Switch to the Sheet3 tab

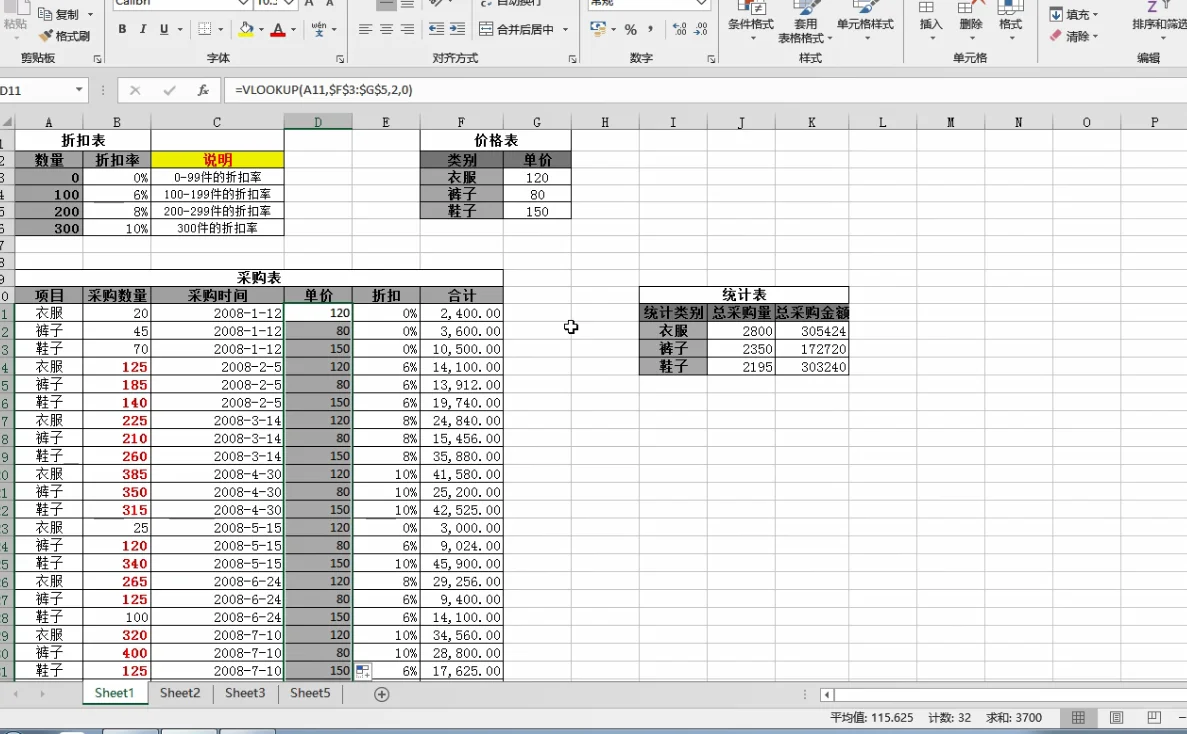pyautogui.click(x=245, y=693)
